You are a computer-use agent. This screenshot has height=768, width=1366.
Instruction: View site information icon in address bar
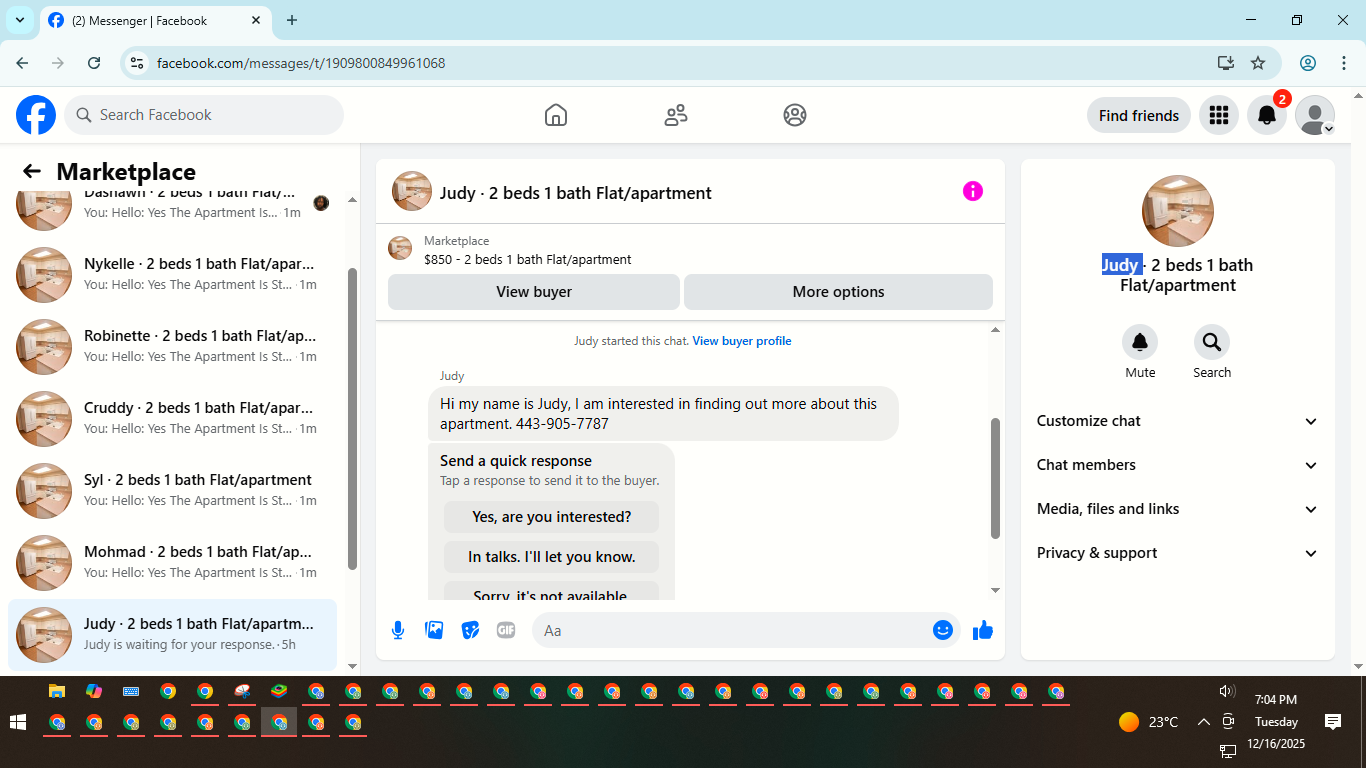(x=138, y=63)
